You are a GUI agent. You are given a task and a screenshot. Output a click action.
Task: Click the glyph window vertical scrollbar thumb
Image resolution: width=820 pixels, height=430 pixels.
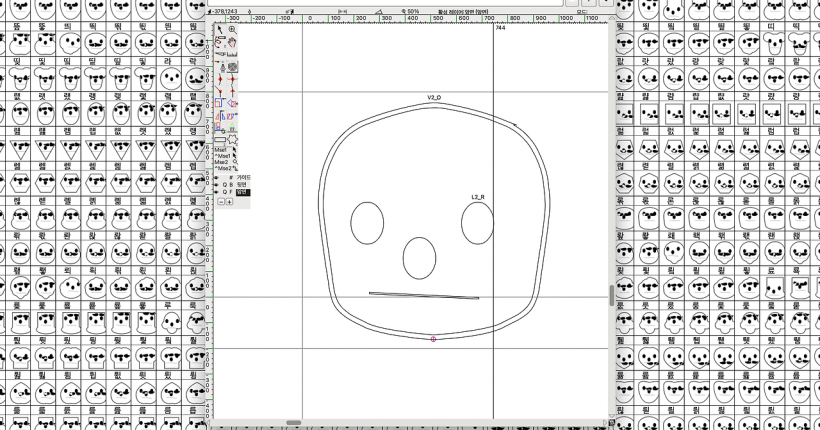click(x=611, y=296)
